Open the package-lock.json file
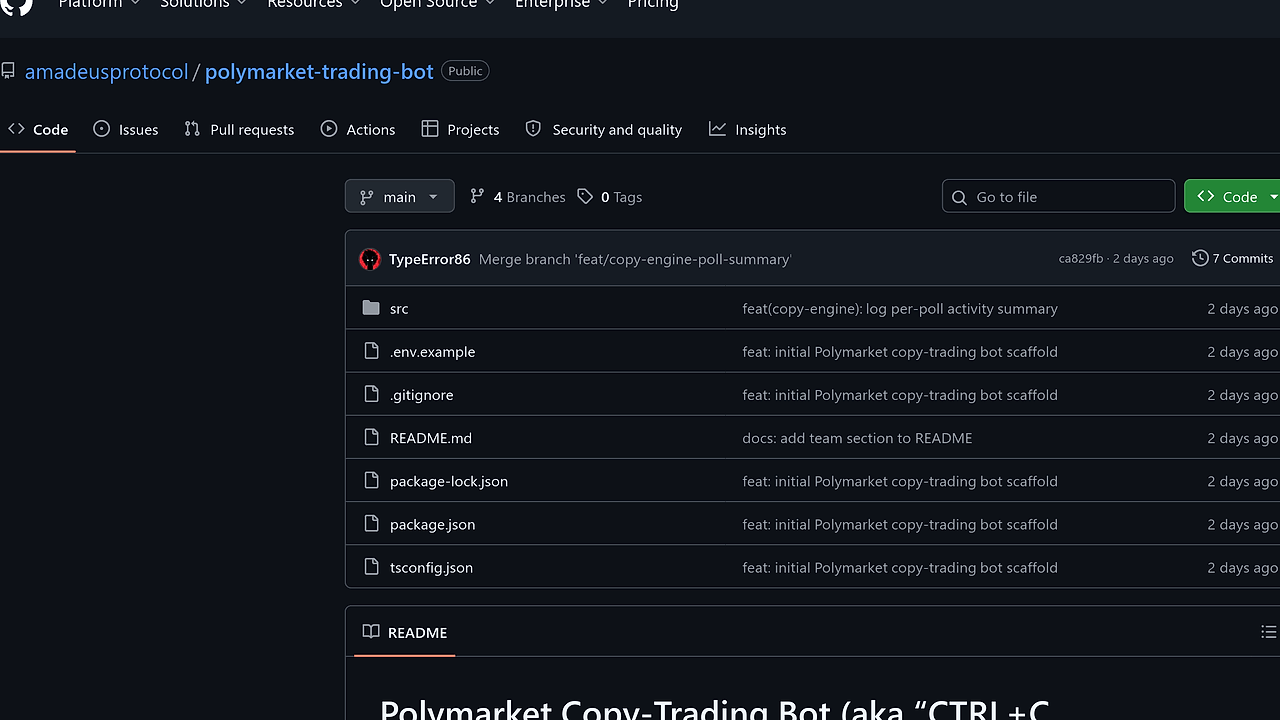The image size is (1280, 720). (x=449, y=480)
